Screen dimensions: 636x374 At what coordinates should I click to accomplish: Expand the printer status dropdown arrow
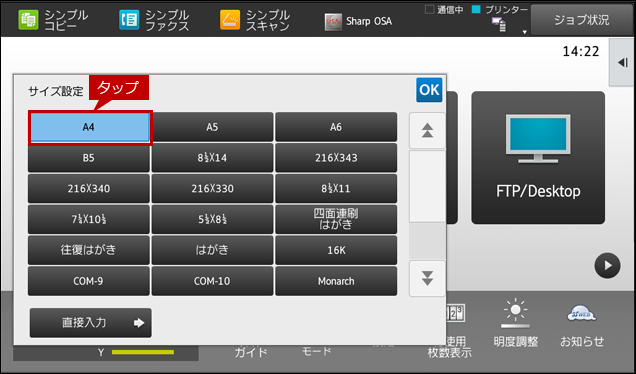click(524, 32)
